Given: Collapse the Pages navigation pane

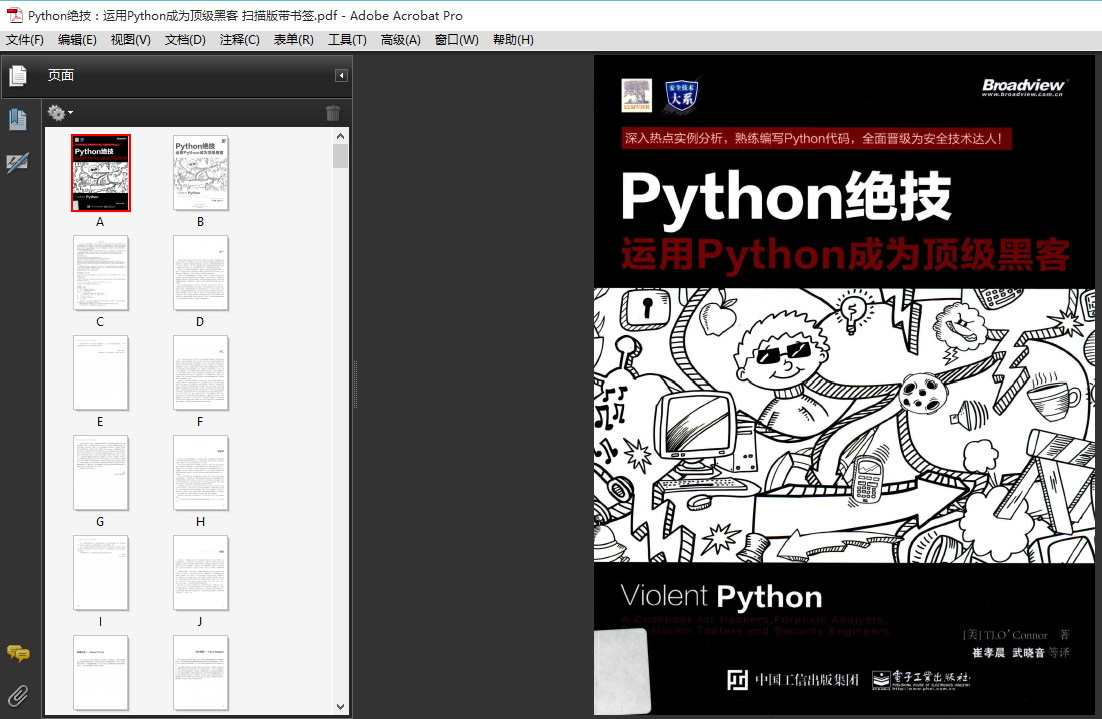Looking at the screenshot, I should pos(342,75).
